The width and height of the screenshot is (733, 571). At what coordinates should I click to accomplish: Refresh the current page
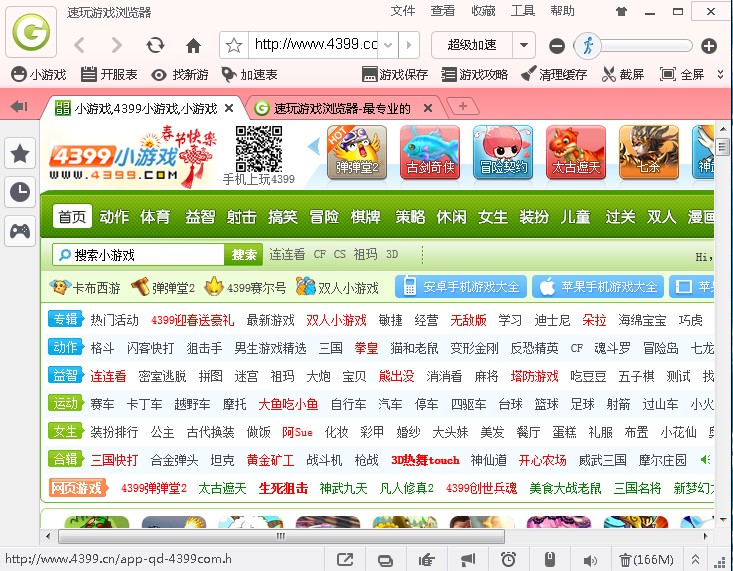coord(155,45)
